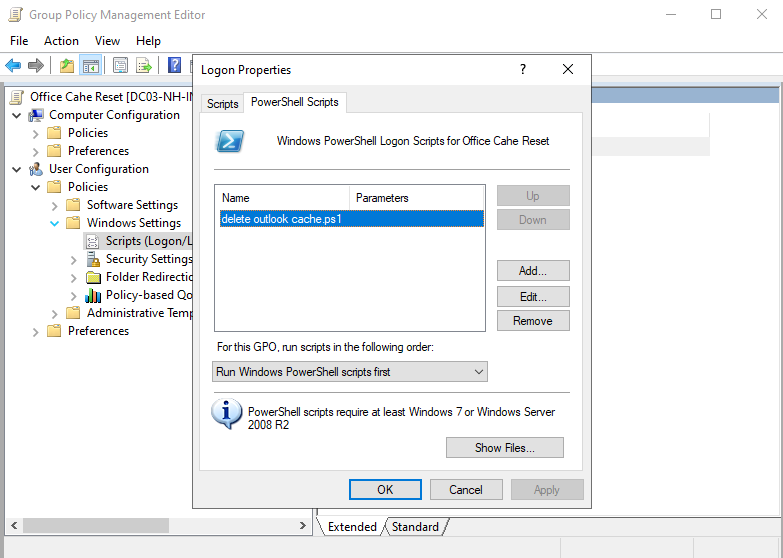Click the Administrative Templates folder icon
This screenshot has height=558, width=783.
coord(73,313)
